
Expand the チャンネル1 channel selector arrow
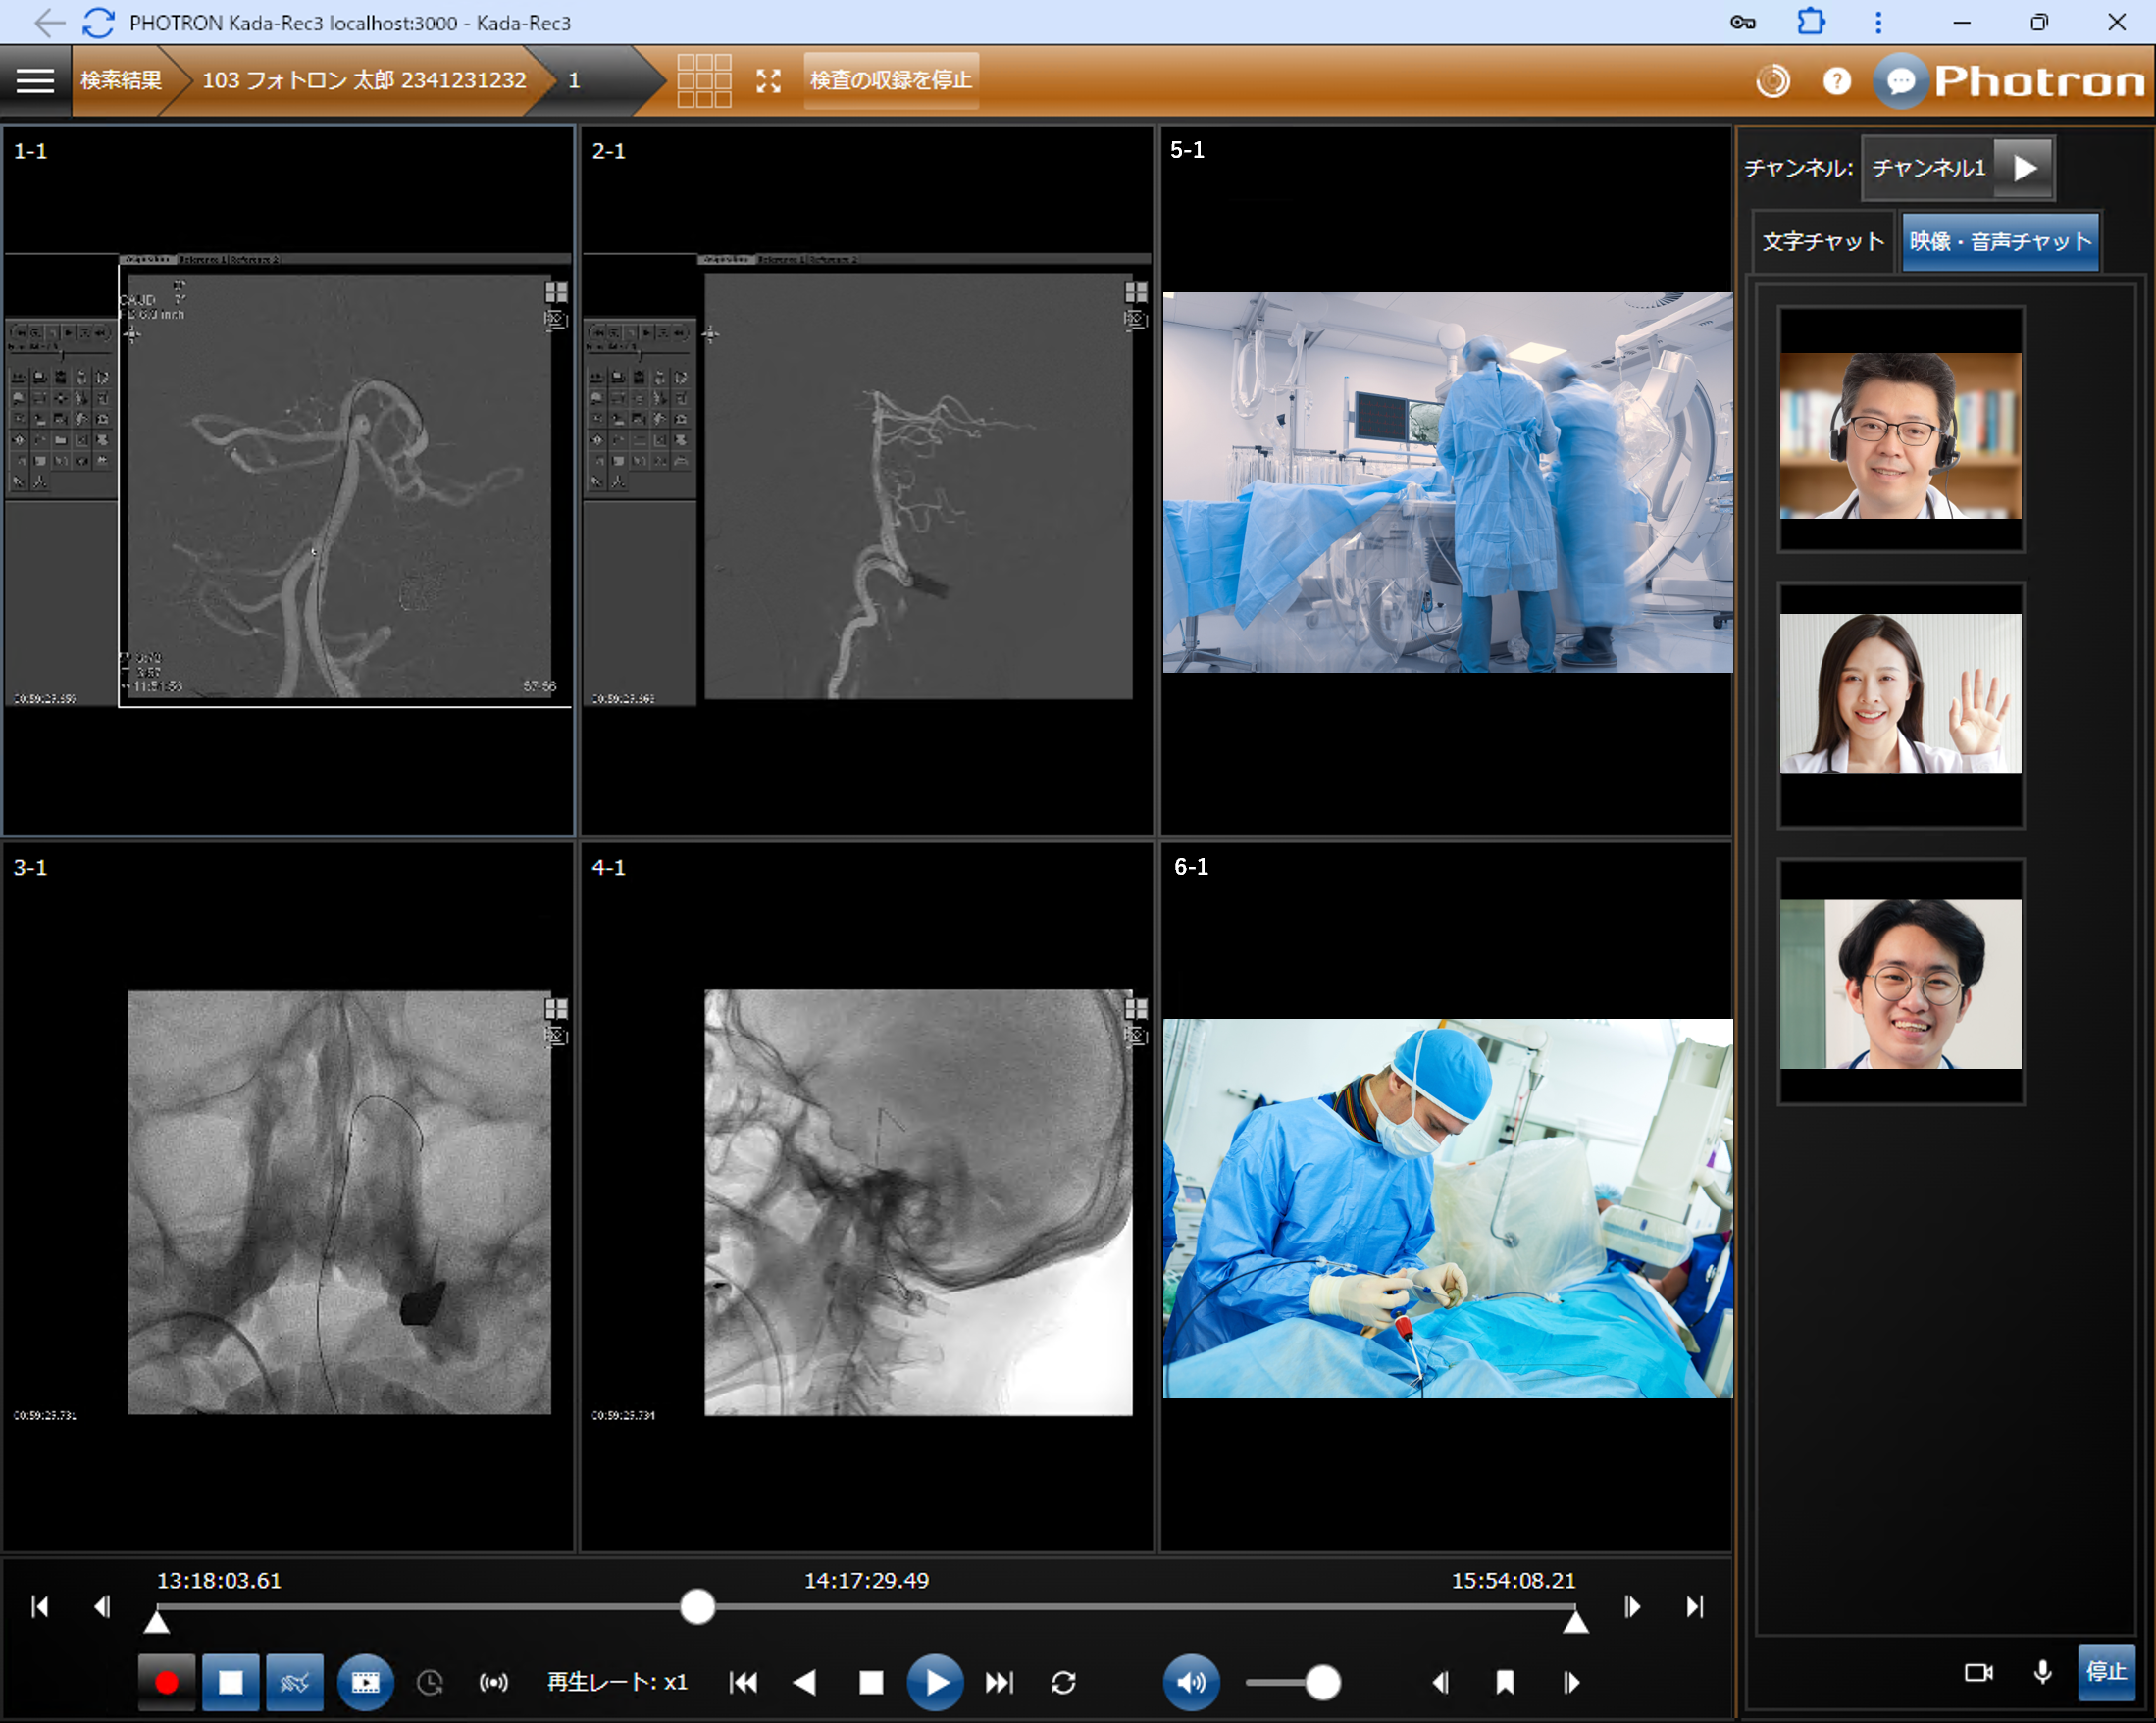tap(2025, 167)
